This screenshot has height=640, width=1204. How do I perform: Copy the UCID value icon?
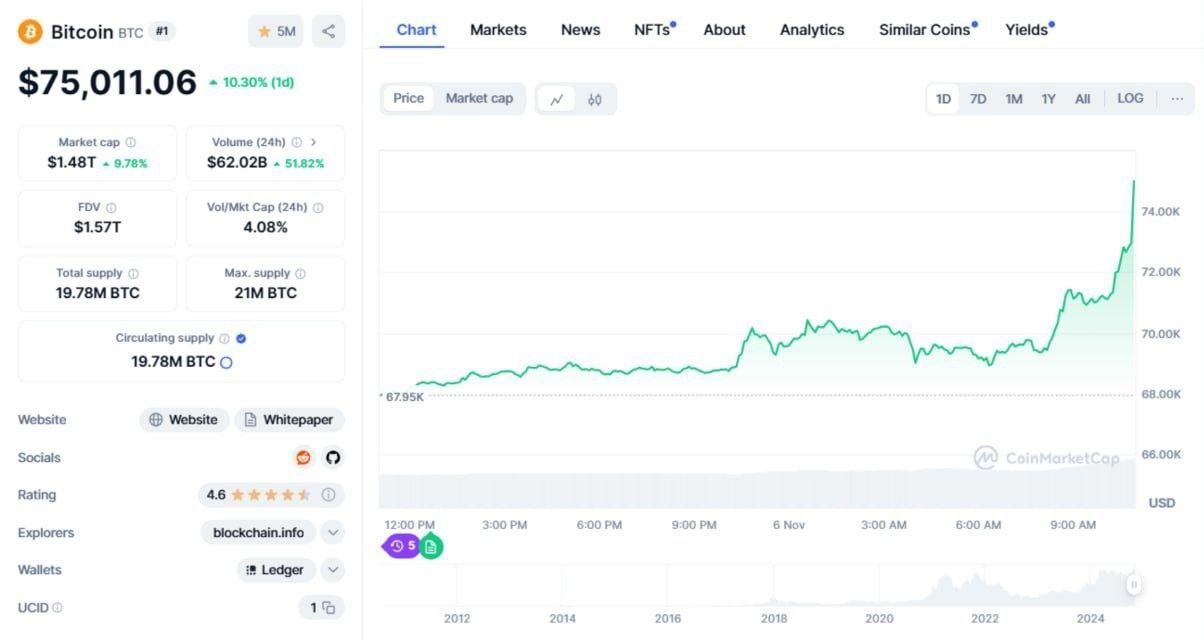coord(328,607)
